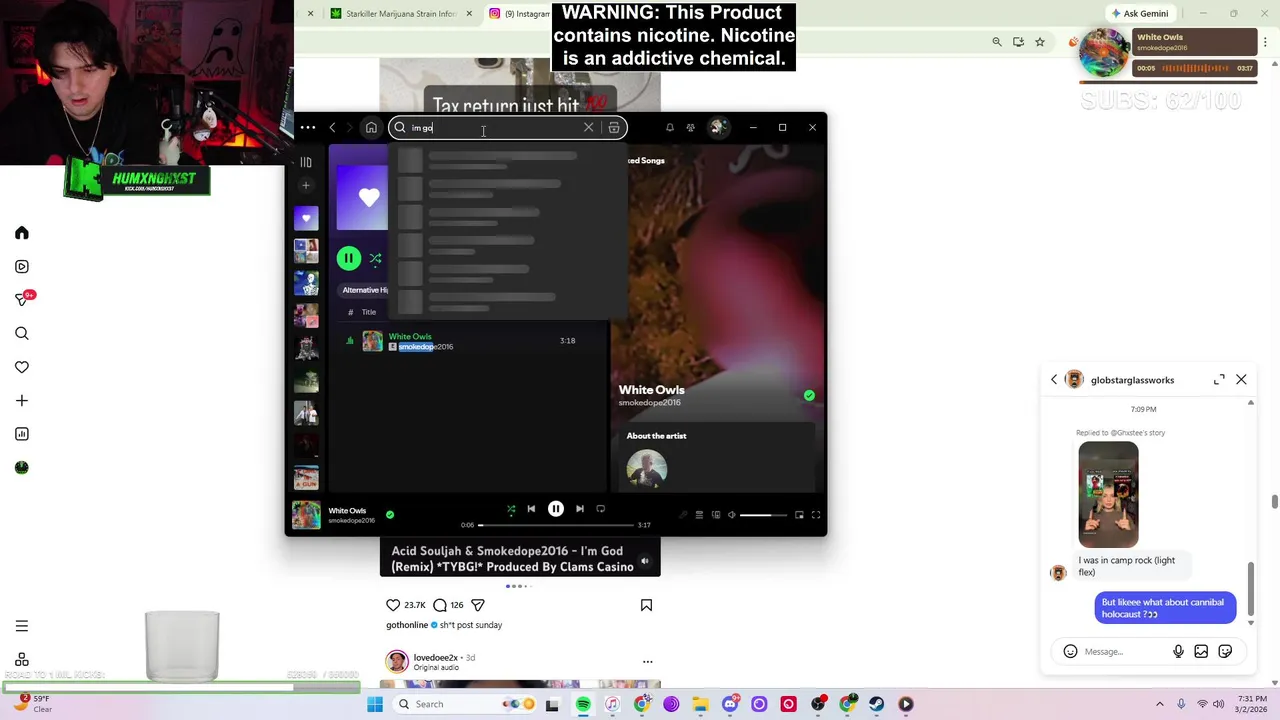Open options for the lovedoee2x post

click(647, 662)
